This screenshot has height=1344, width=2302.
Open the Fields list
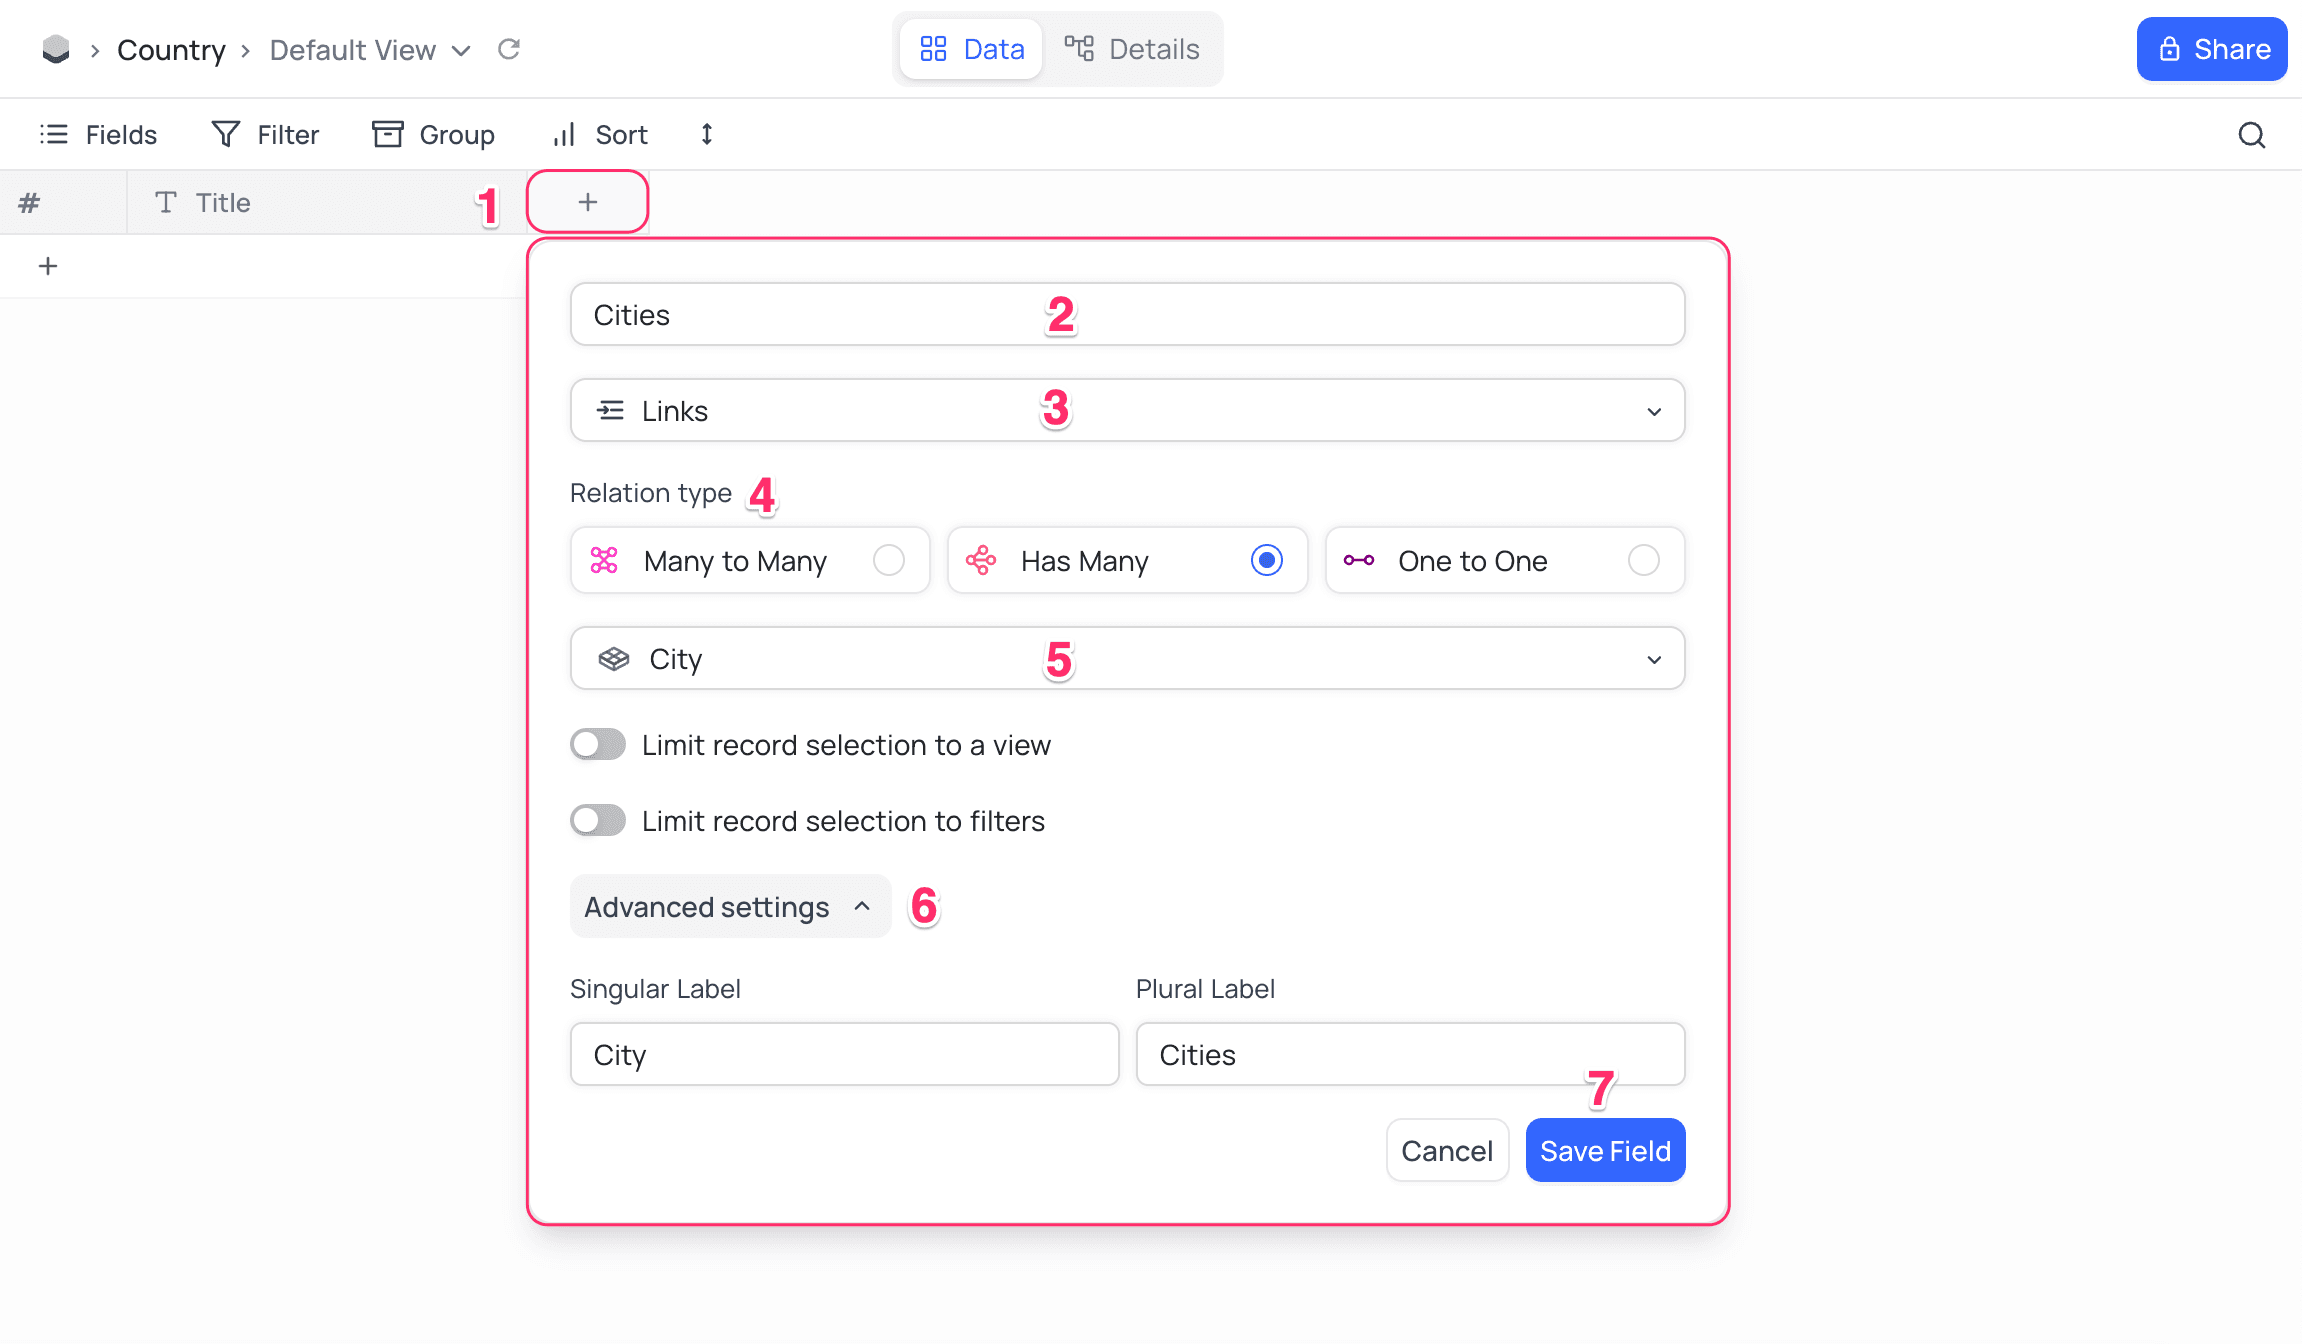coord(98,134)
